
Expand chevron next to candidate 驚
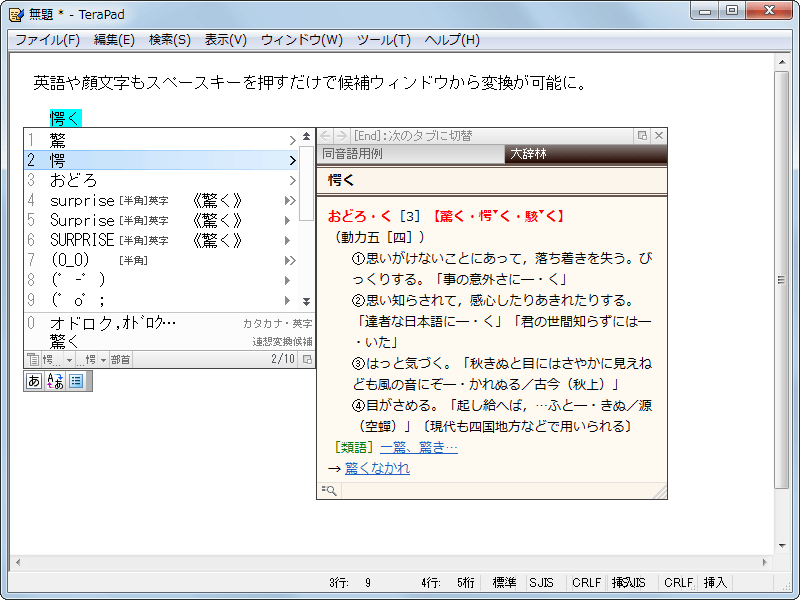292,140
